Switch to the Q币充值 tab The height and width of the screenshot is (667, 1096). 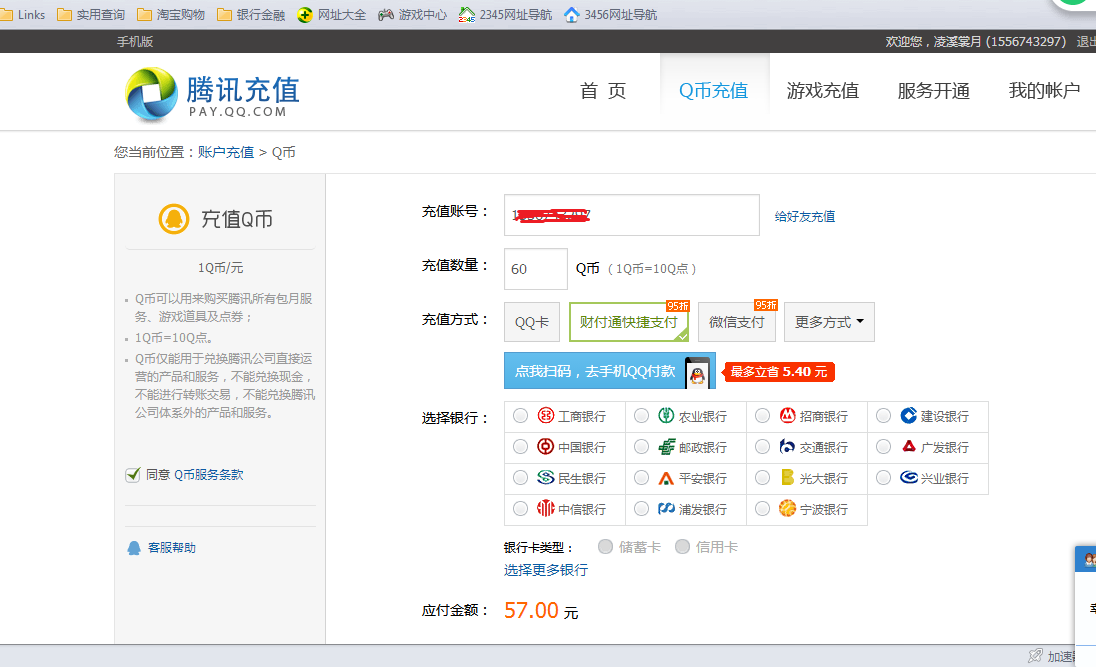pyautogui.click(x=714, y=91)
